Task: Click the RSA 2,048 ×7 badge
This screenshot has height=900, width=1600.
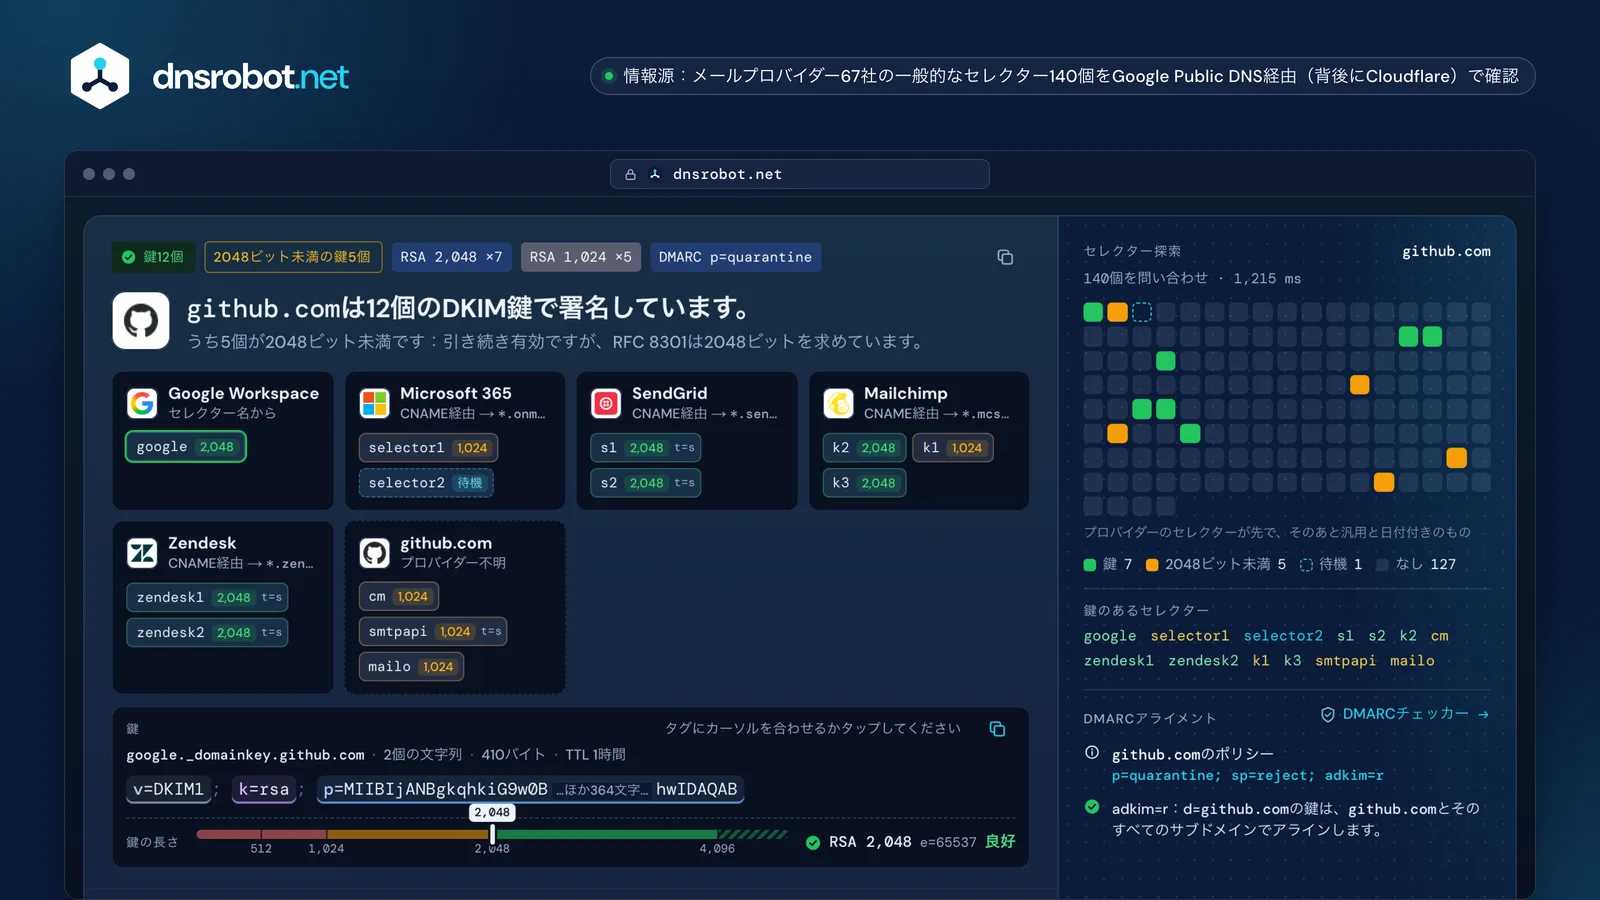Action: [452, 257]
